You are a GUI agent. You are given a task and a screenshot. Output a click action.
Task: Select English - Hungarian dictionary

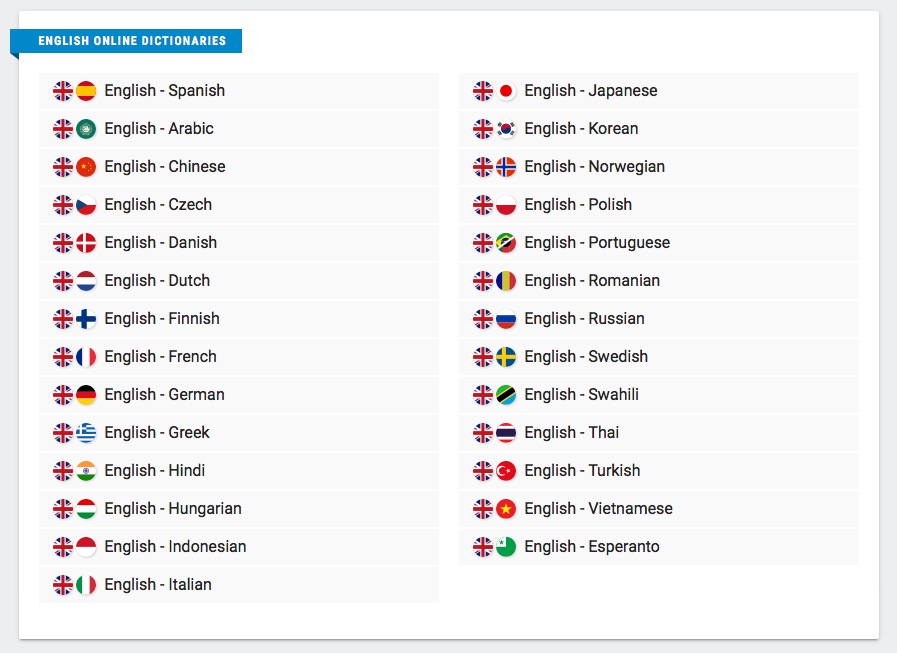tap(172, 509)
